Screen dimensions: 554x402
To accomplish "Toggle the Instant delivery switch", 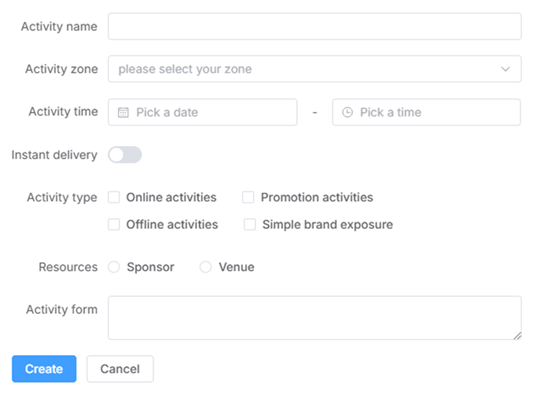I will 125,155.
